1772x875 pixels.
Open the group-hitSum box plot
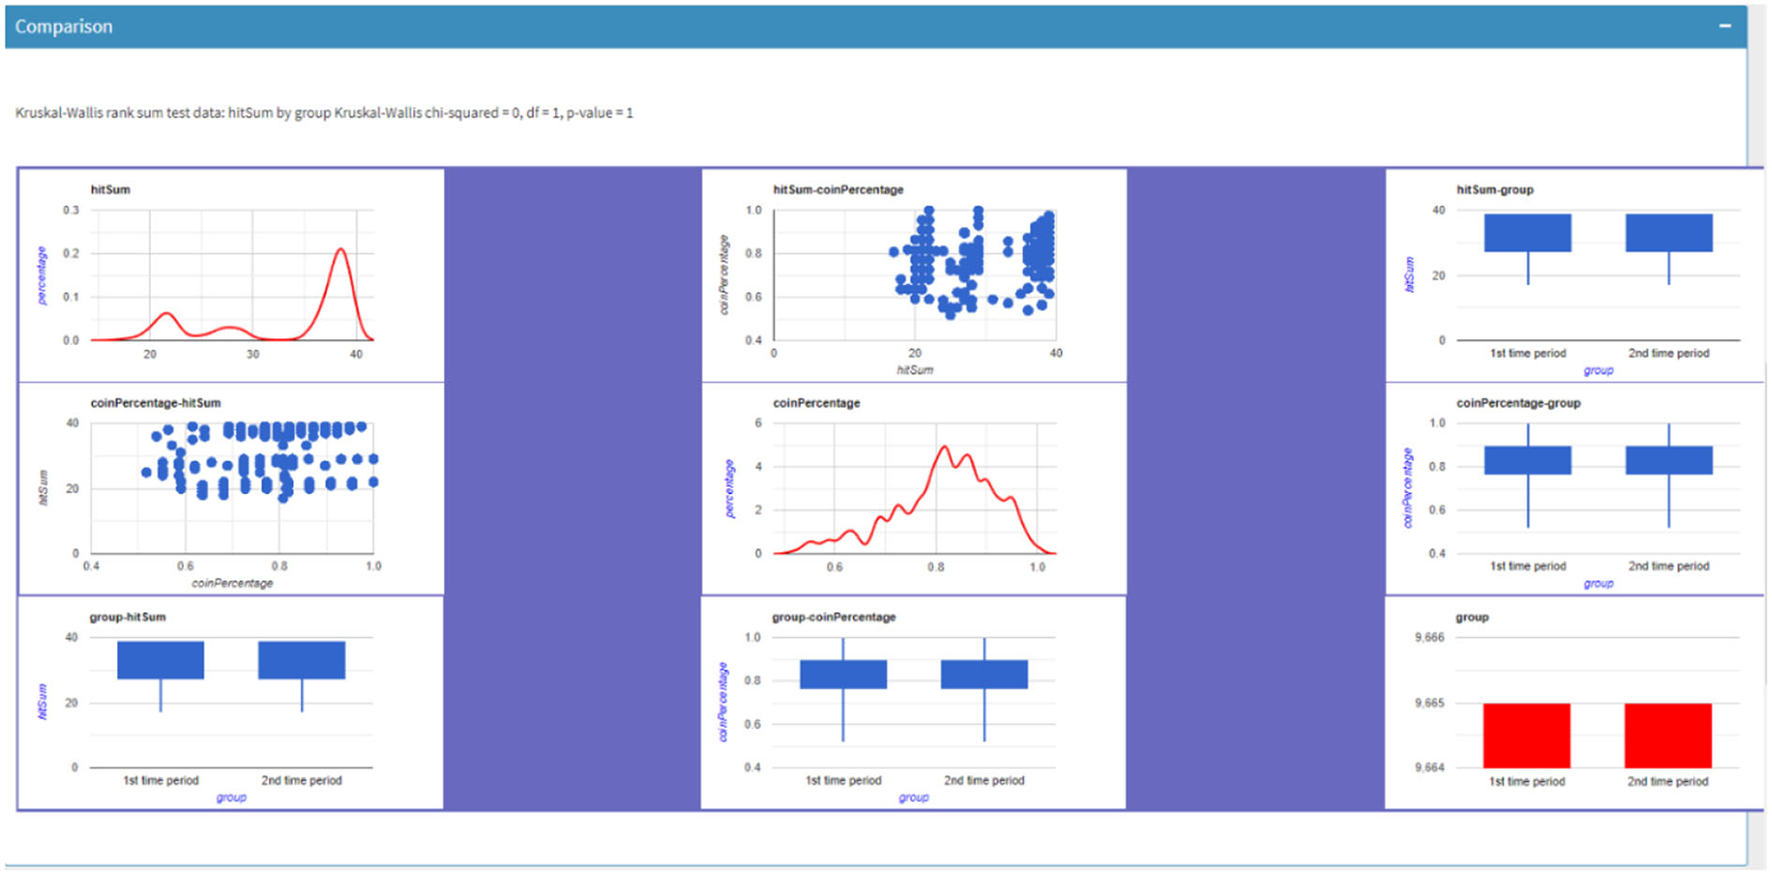tap(232, 703)
